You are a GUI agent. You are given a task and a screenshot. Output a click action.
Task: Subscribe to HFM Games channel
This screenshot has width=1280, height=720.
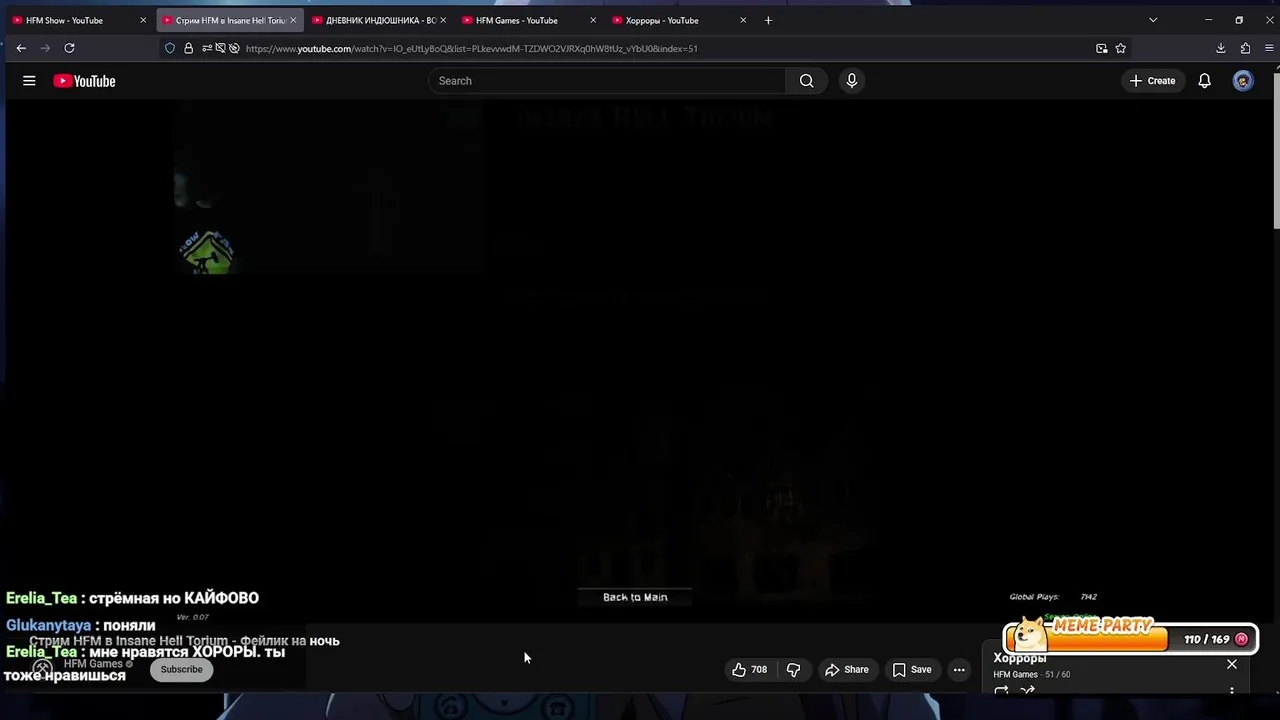[x=181, y=669]
